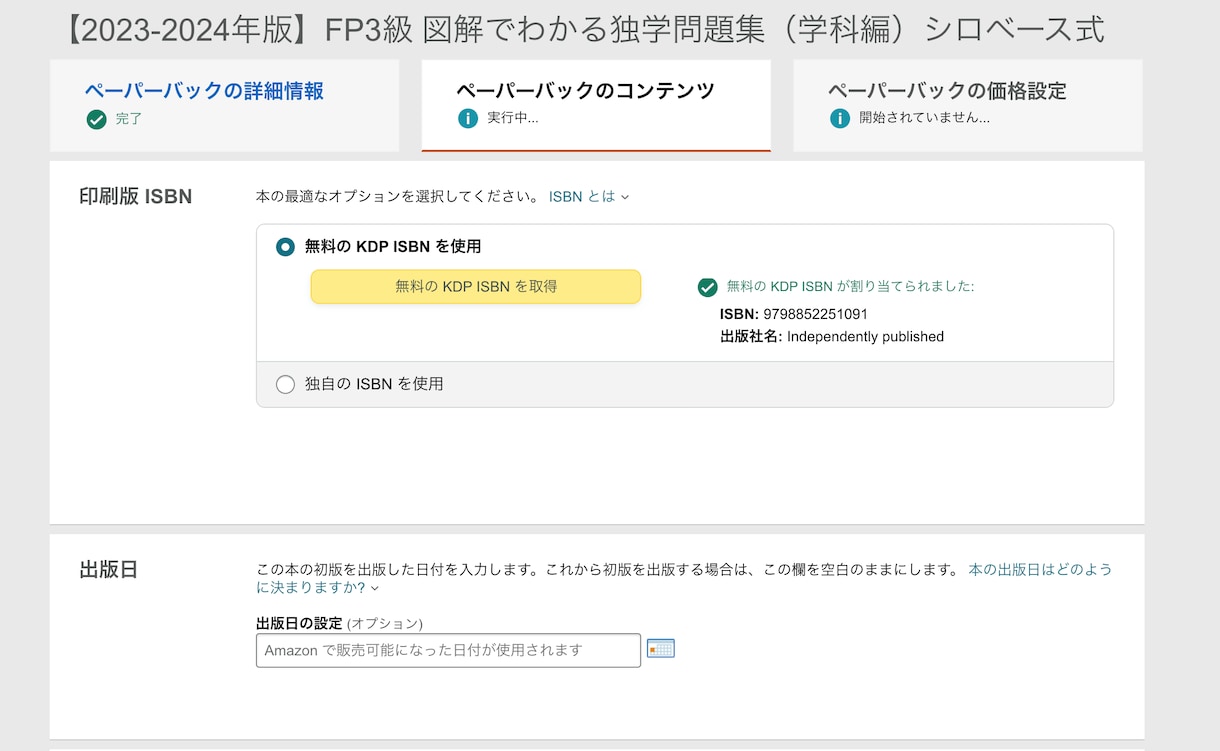1220x751 pixels.
Task: Expand the ISBN とは help link
Action: [x=589, y=197]
